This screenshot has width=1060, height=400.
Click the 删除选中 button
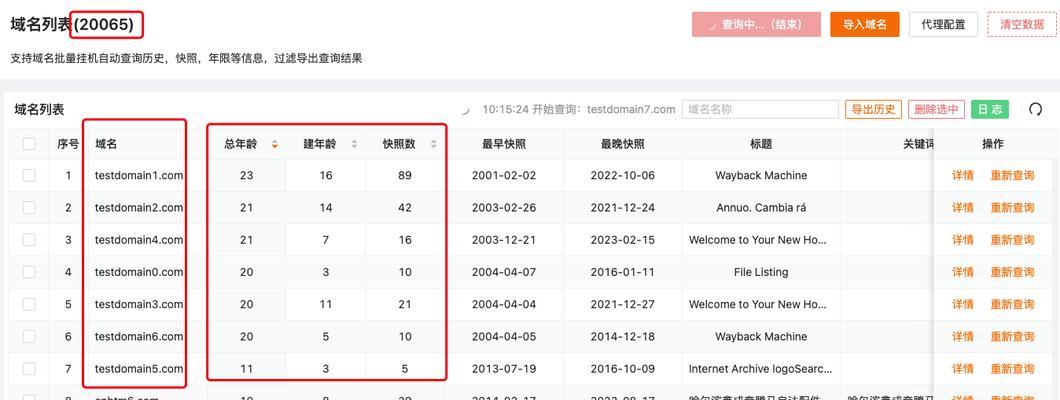936,109
